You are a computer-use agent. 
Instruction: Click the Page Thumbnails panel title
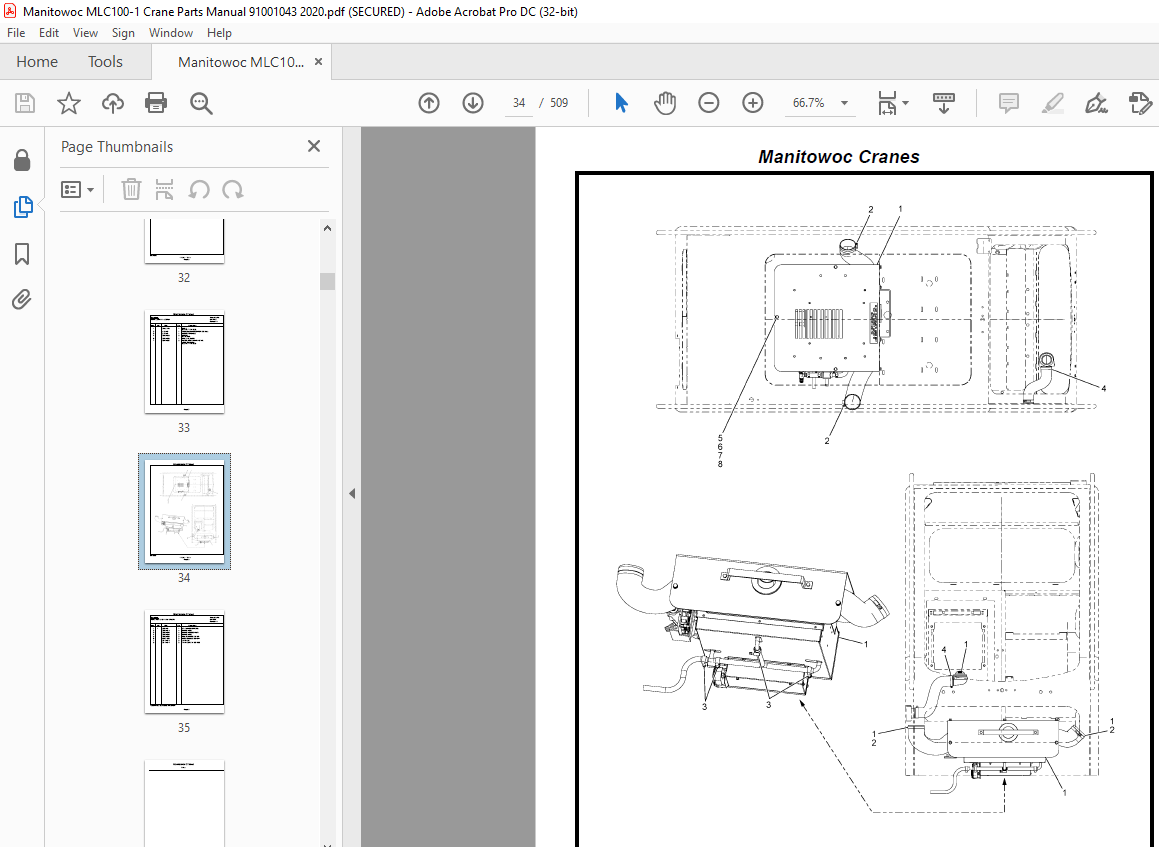(x=117, y=146)
